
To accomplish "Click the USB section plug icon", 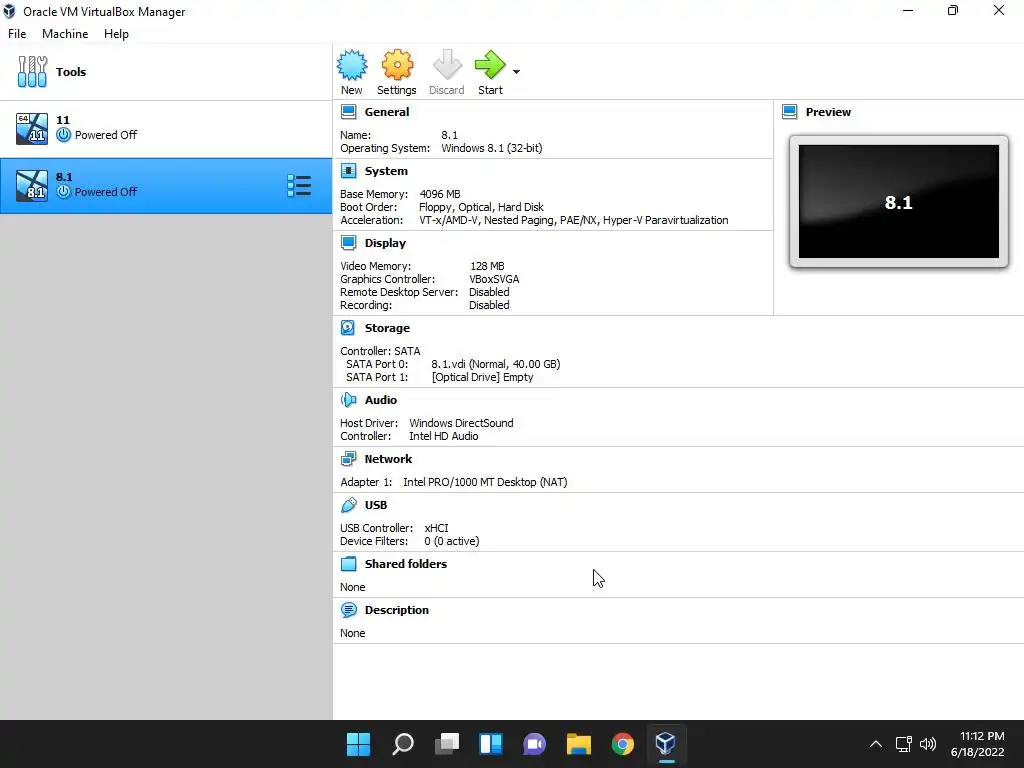I will 349,505.
